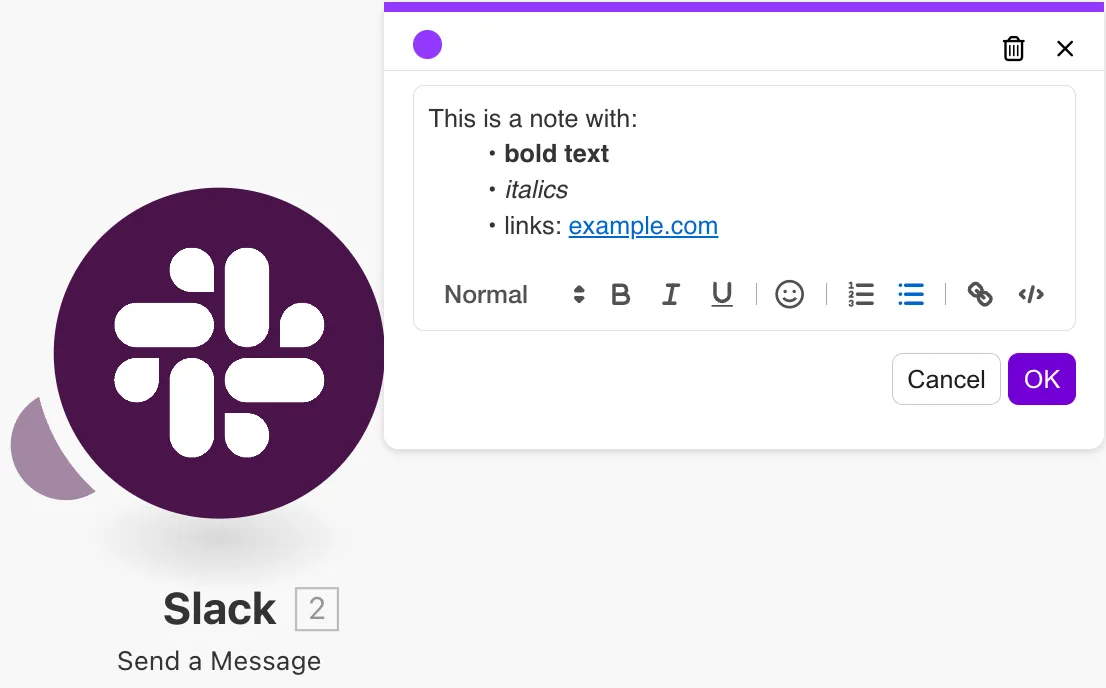Pick note color via purple circle
Image resolution: width=1106 pixels, height=688 pixels.
[x=427, y=45]
